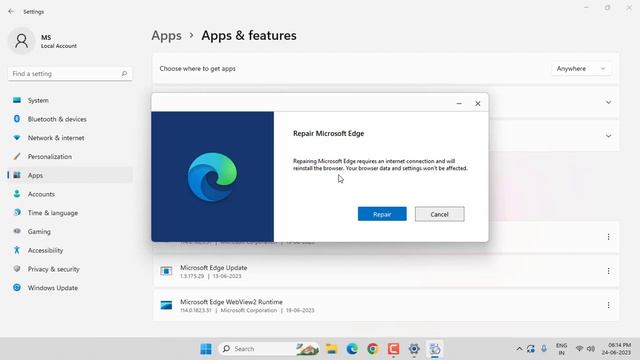Open Privacy & security settings

click(70, 269)
